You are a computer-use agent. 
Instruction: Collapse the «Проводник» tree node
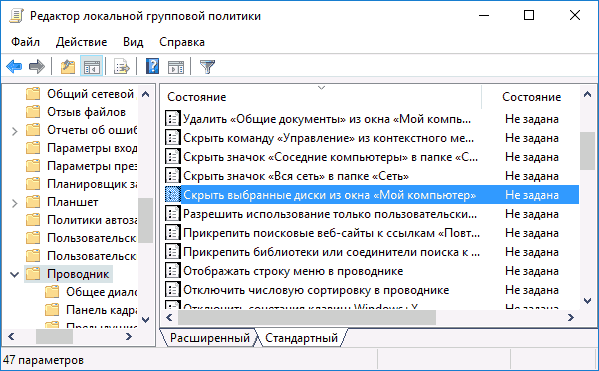(x=15, y=274)
